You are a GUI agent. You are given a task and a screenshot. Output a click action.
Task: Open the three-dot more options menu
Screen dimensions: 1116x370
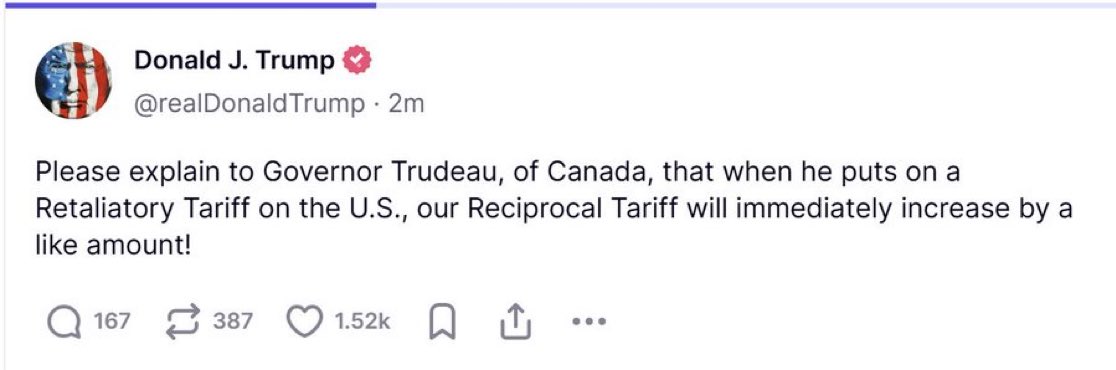589,322
